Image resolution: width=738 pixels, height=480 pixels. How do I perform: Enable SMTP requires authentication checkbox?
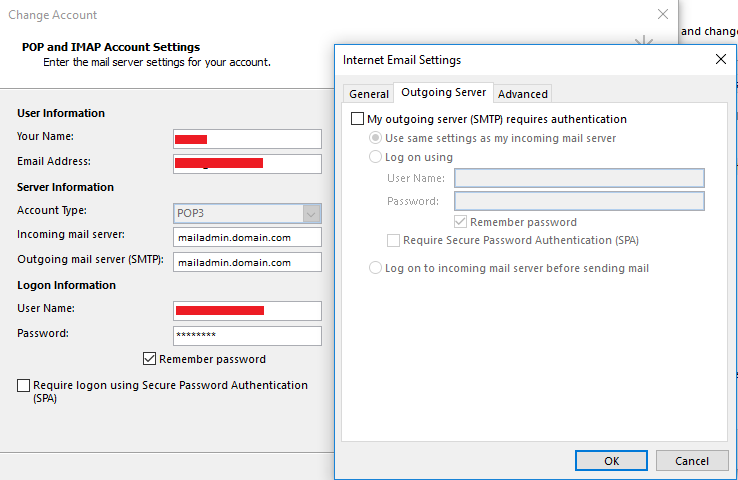click(358, 119)
